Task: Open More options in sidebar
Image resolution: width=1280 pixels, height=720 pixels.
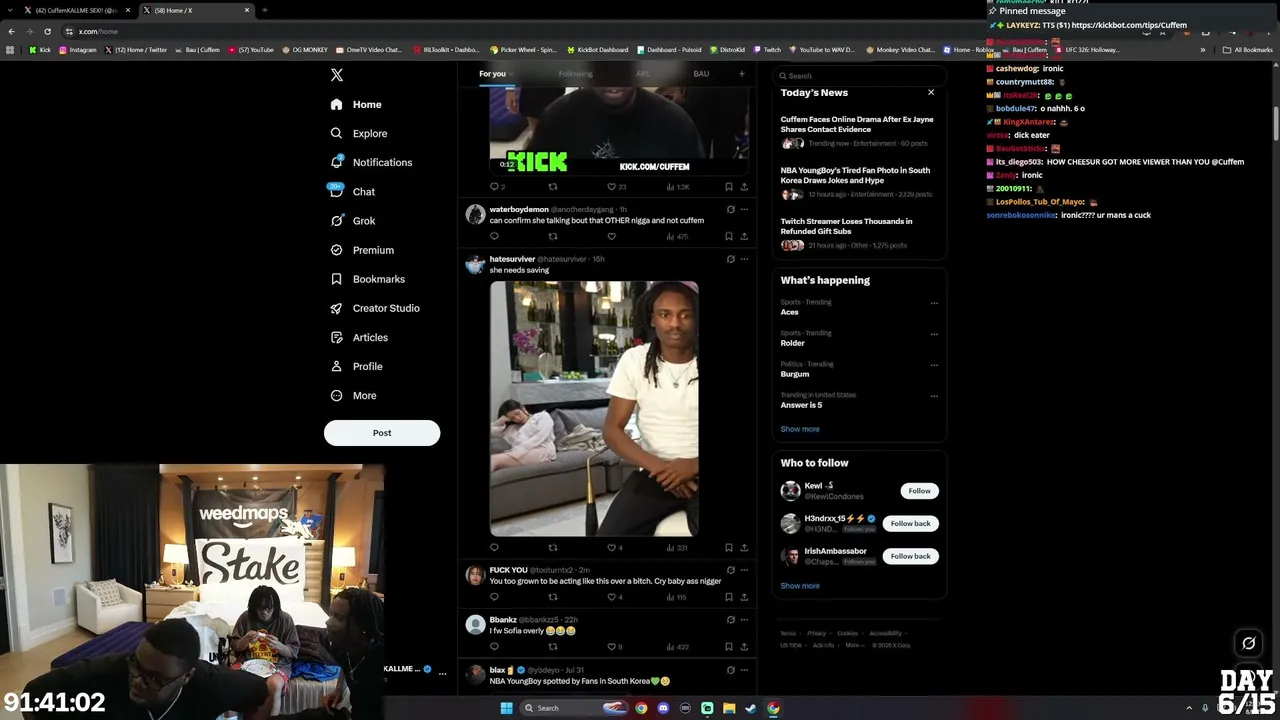Action: [353, 395]
